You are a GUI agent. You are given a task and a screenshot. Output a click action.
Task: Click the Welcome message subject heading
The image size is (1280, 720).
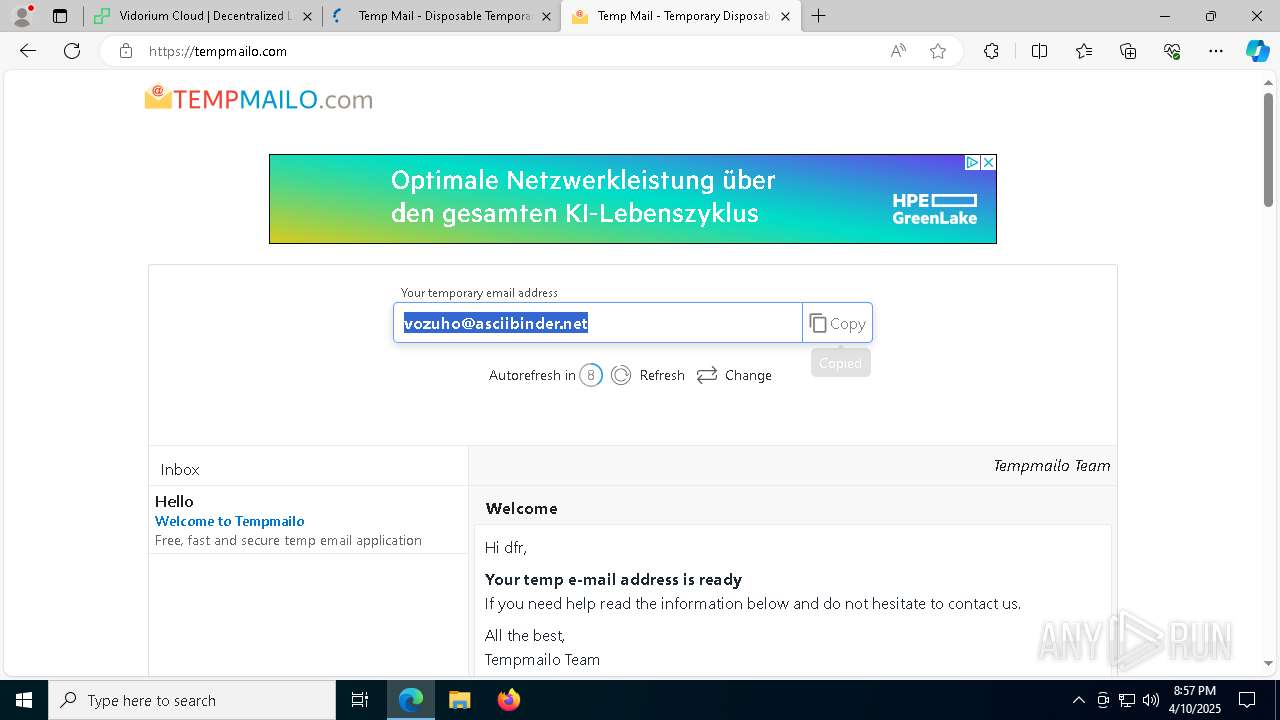click(521, 508)
